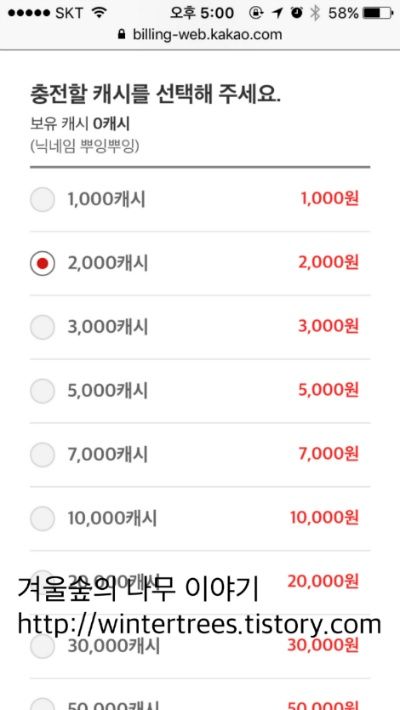400x710 pixels.
Task: Tap the alarm clock status icon
Action: click(297, 13)
